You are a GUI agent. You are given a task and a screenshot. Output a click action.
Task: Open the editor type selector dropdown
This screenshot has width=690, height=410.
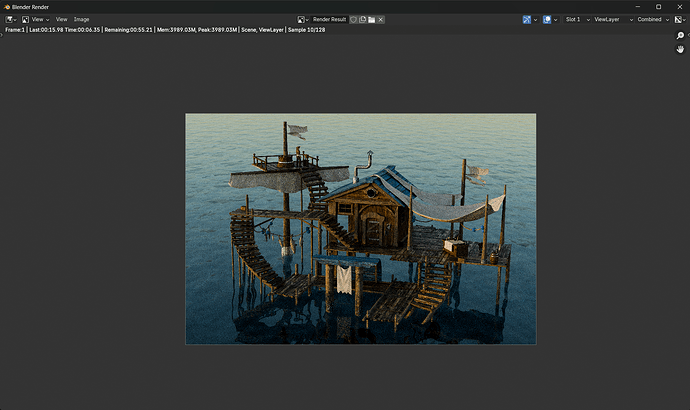tap(11, 19)
